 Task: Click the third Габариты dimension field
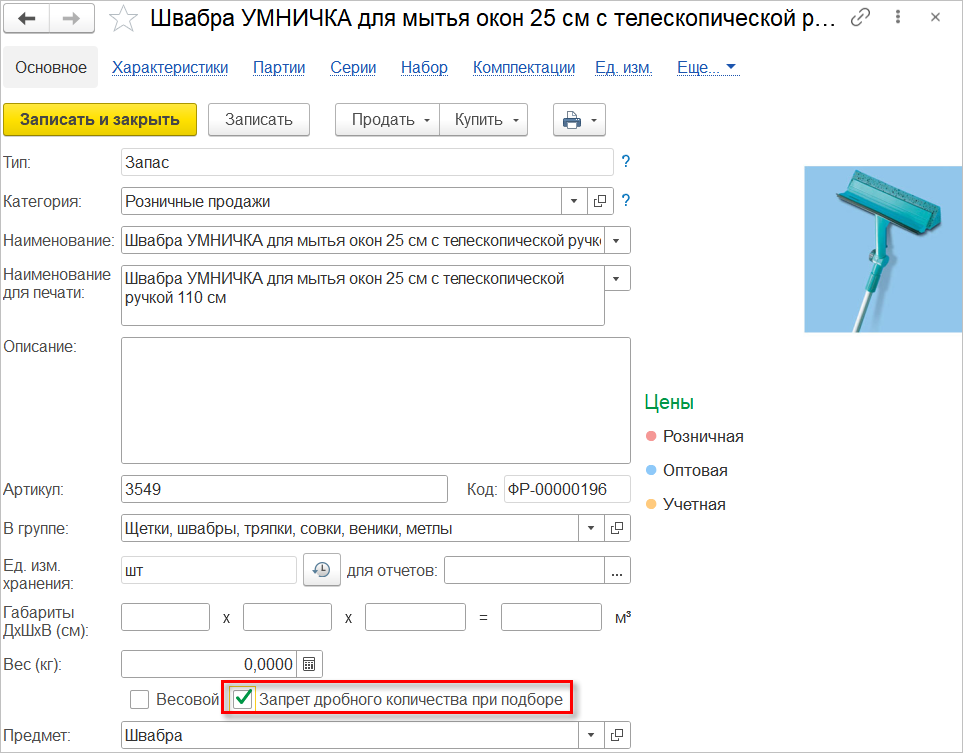415,617
